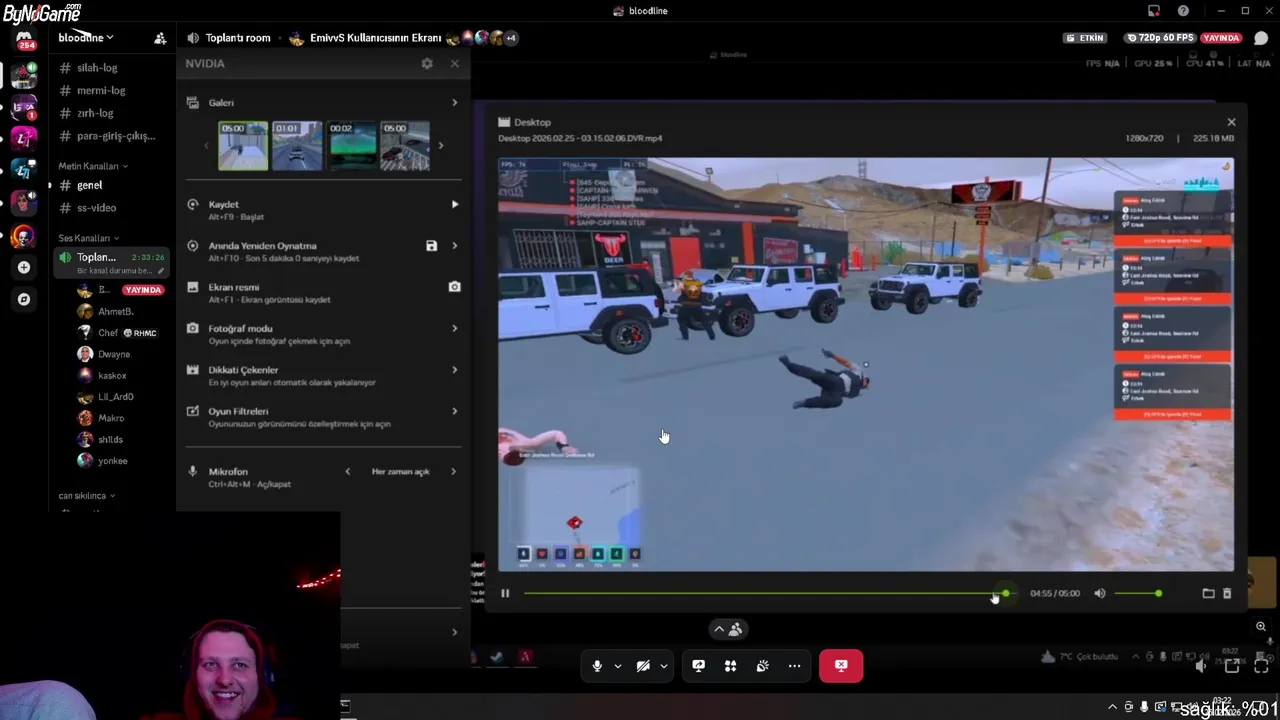Select gallery thumbnail labeled 00:02
Image resolution: width=1280 pixels, height=720 pixels.
pos(351,146)
